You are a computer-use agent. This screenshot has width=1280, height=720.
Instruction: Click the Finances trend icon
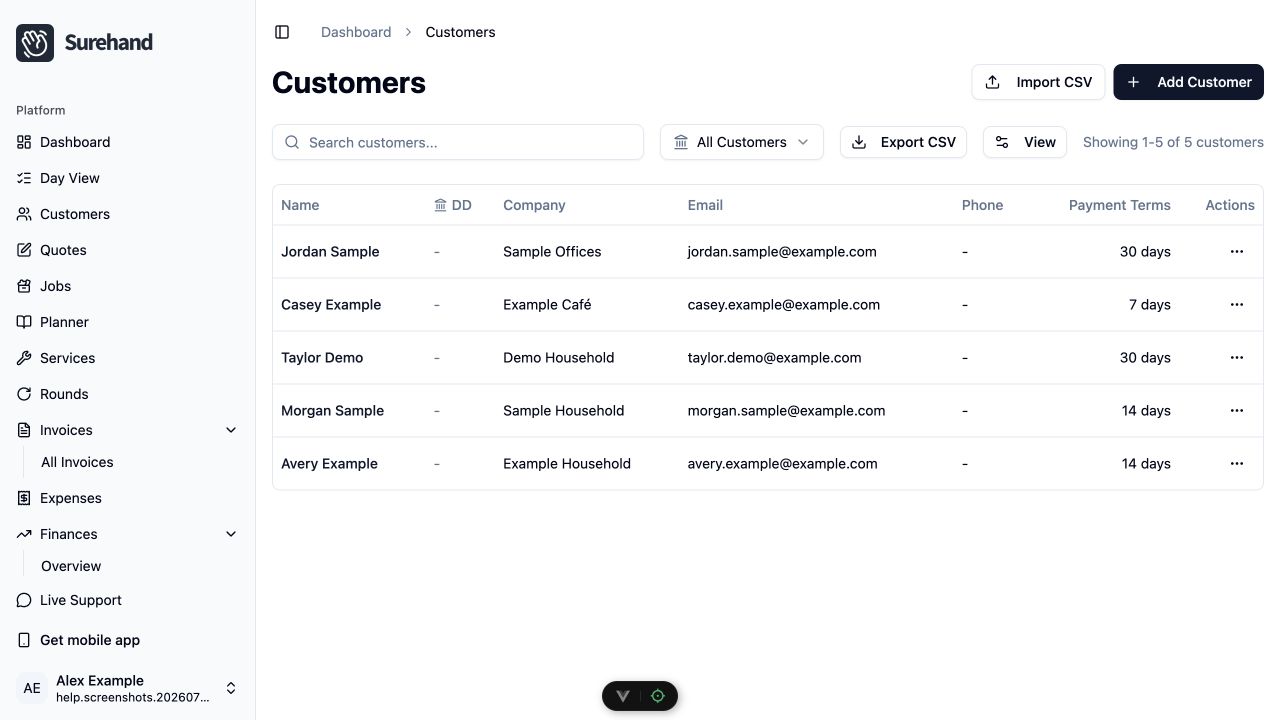pos(24,534)
